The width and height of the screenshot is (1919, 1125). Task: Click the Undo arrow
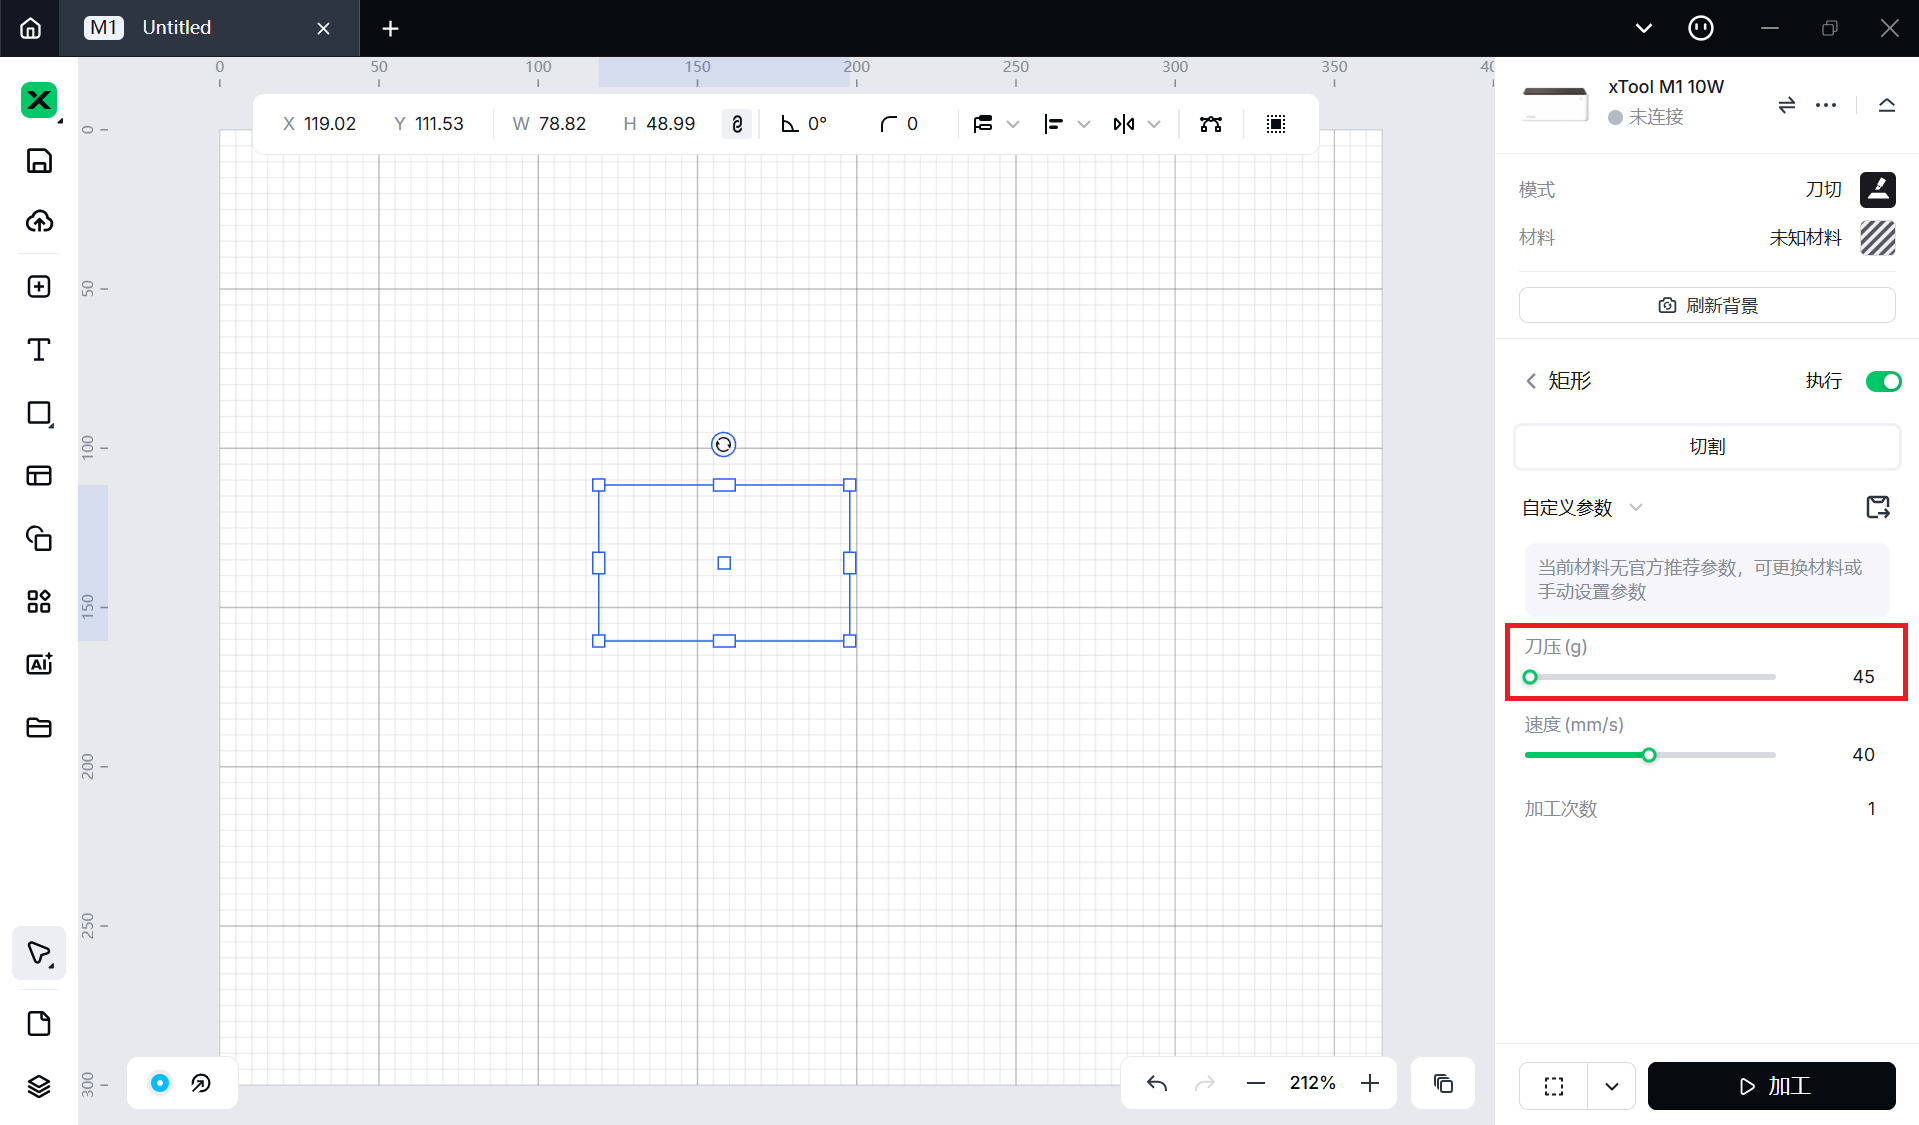click(1157, 1083)
